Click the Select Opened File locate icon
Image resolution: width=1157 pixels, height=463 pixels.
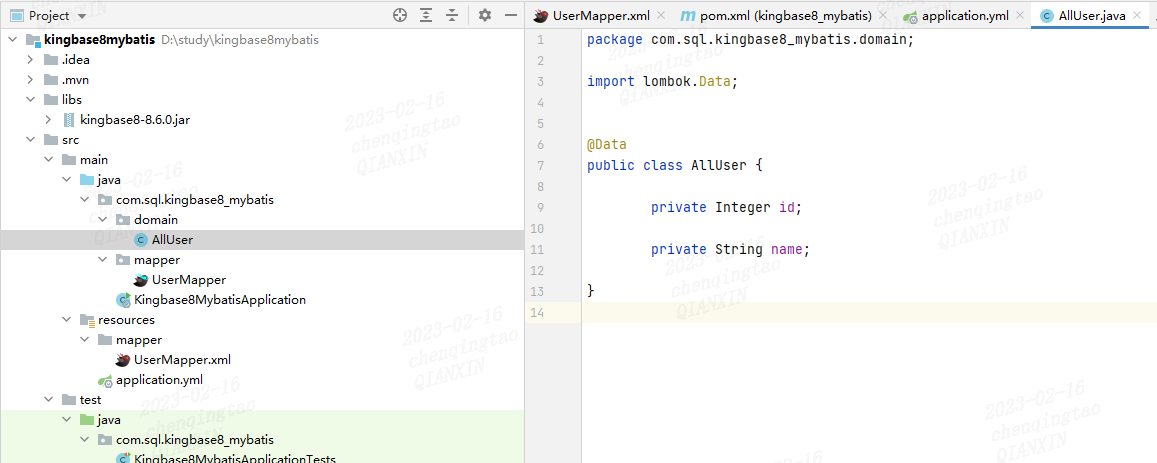(x=400, y=15)
